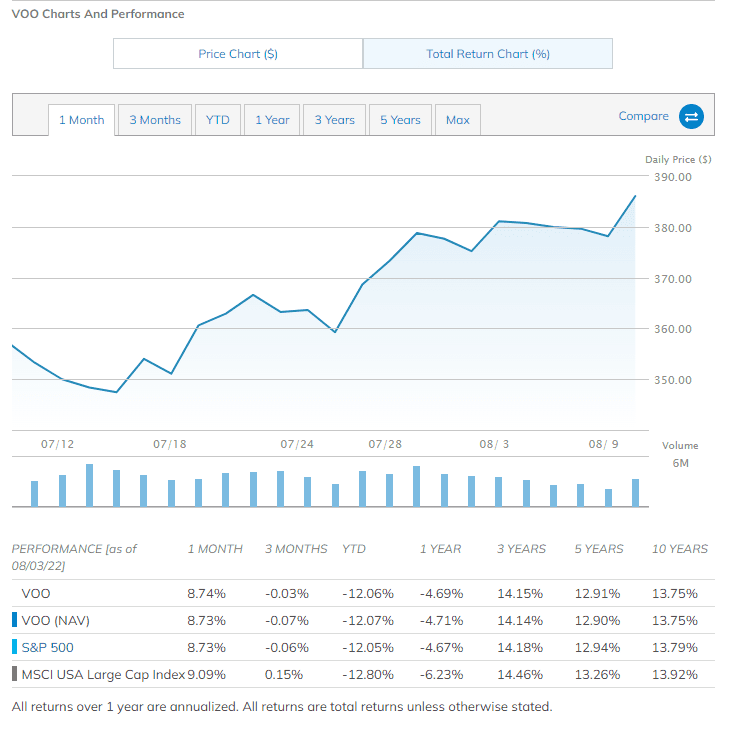Click S&P 500 10 years value 13.79%
The image size is (734, 734).
[x=675, y=648]
